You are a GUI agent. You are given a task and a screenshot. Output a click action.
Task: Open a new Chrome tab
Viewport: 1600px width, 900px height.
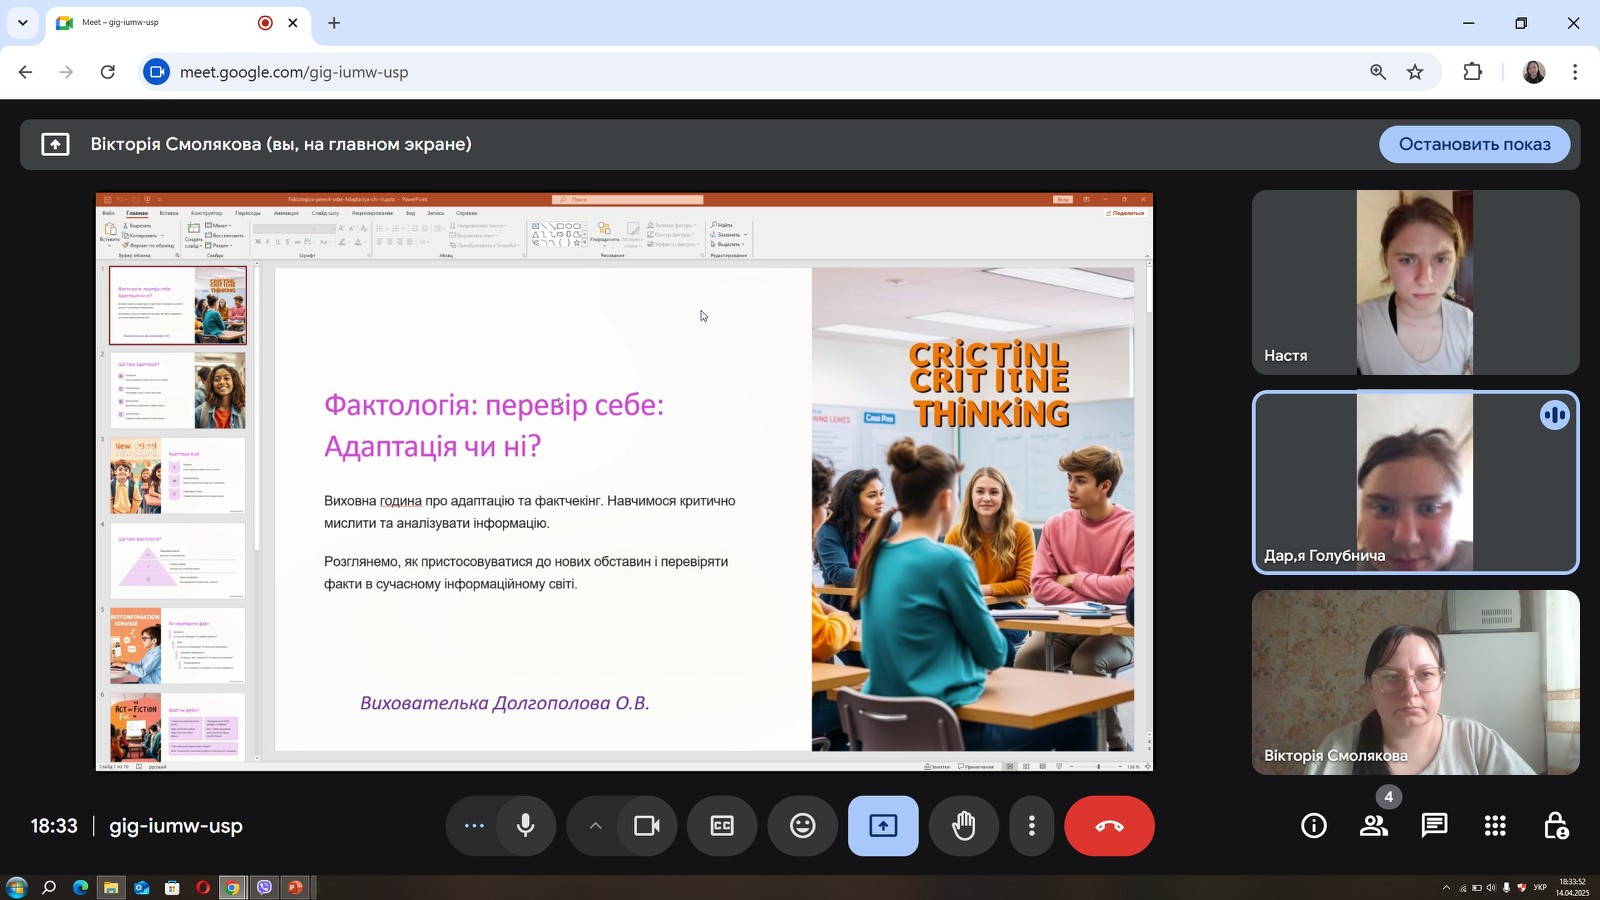click(334, 23)
